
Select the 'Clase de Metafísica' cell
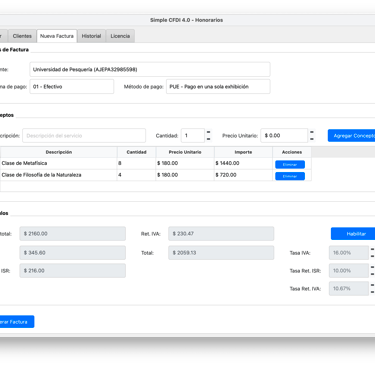[x=58, y=163]
